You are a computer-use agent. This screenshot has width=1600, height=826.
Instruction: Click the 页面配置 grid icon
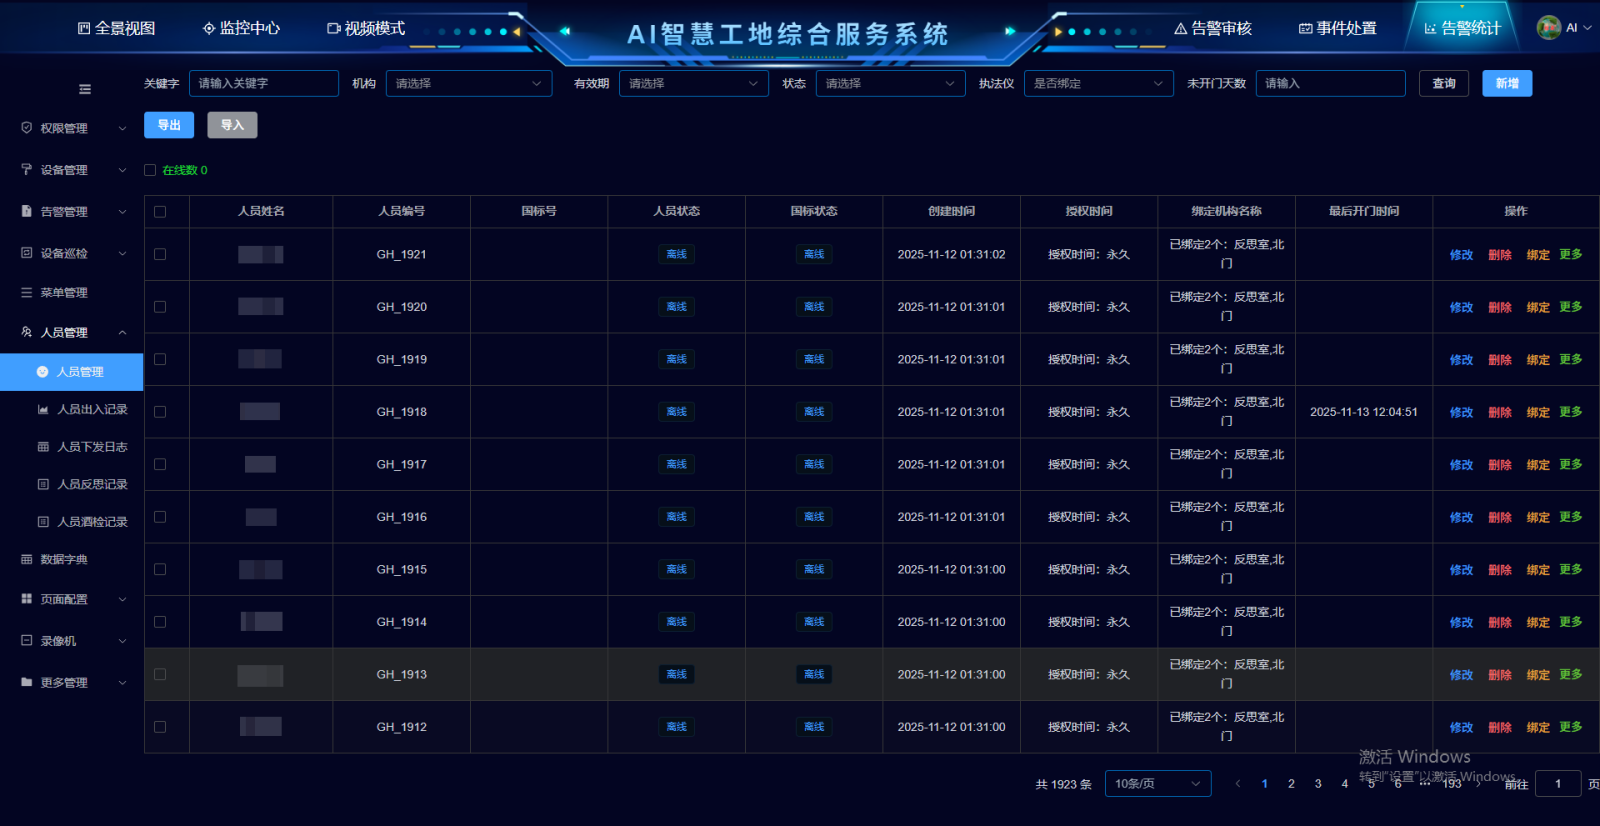coord(27,599)
